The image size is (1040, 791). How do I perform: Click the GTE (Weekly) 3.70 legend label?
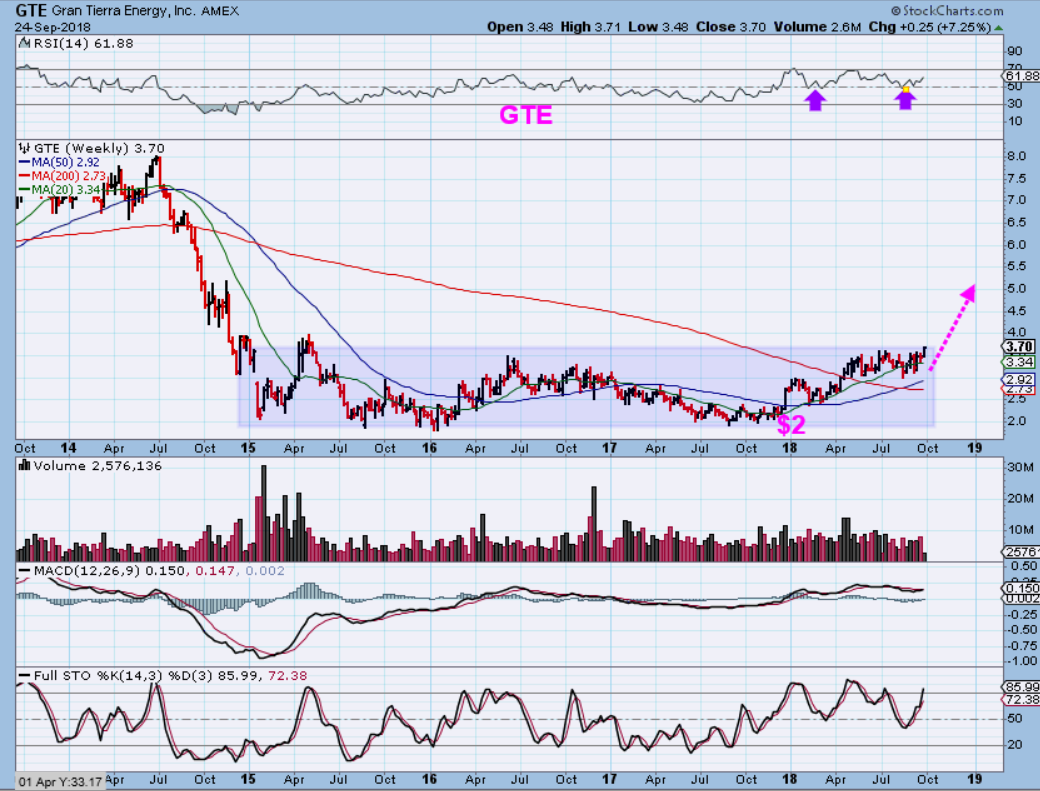click(x=99, y=148)
